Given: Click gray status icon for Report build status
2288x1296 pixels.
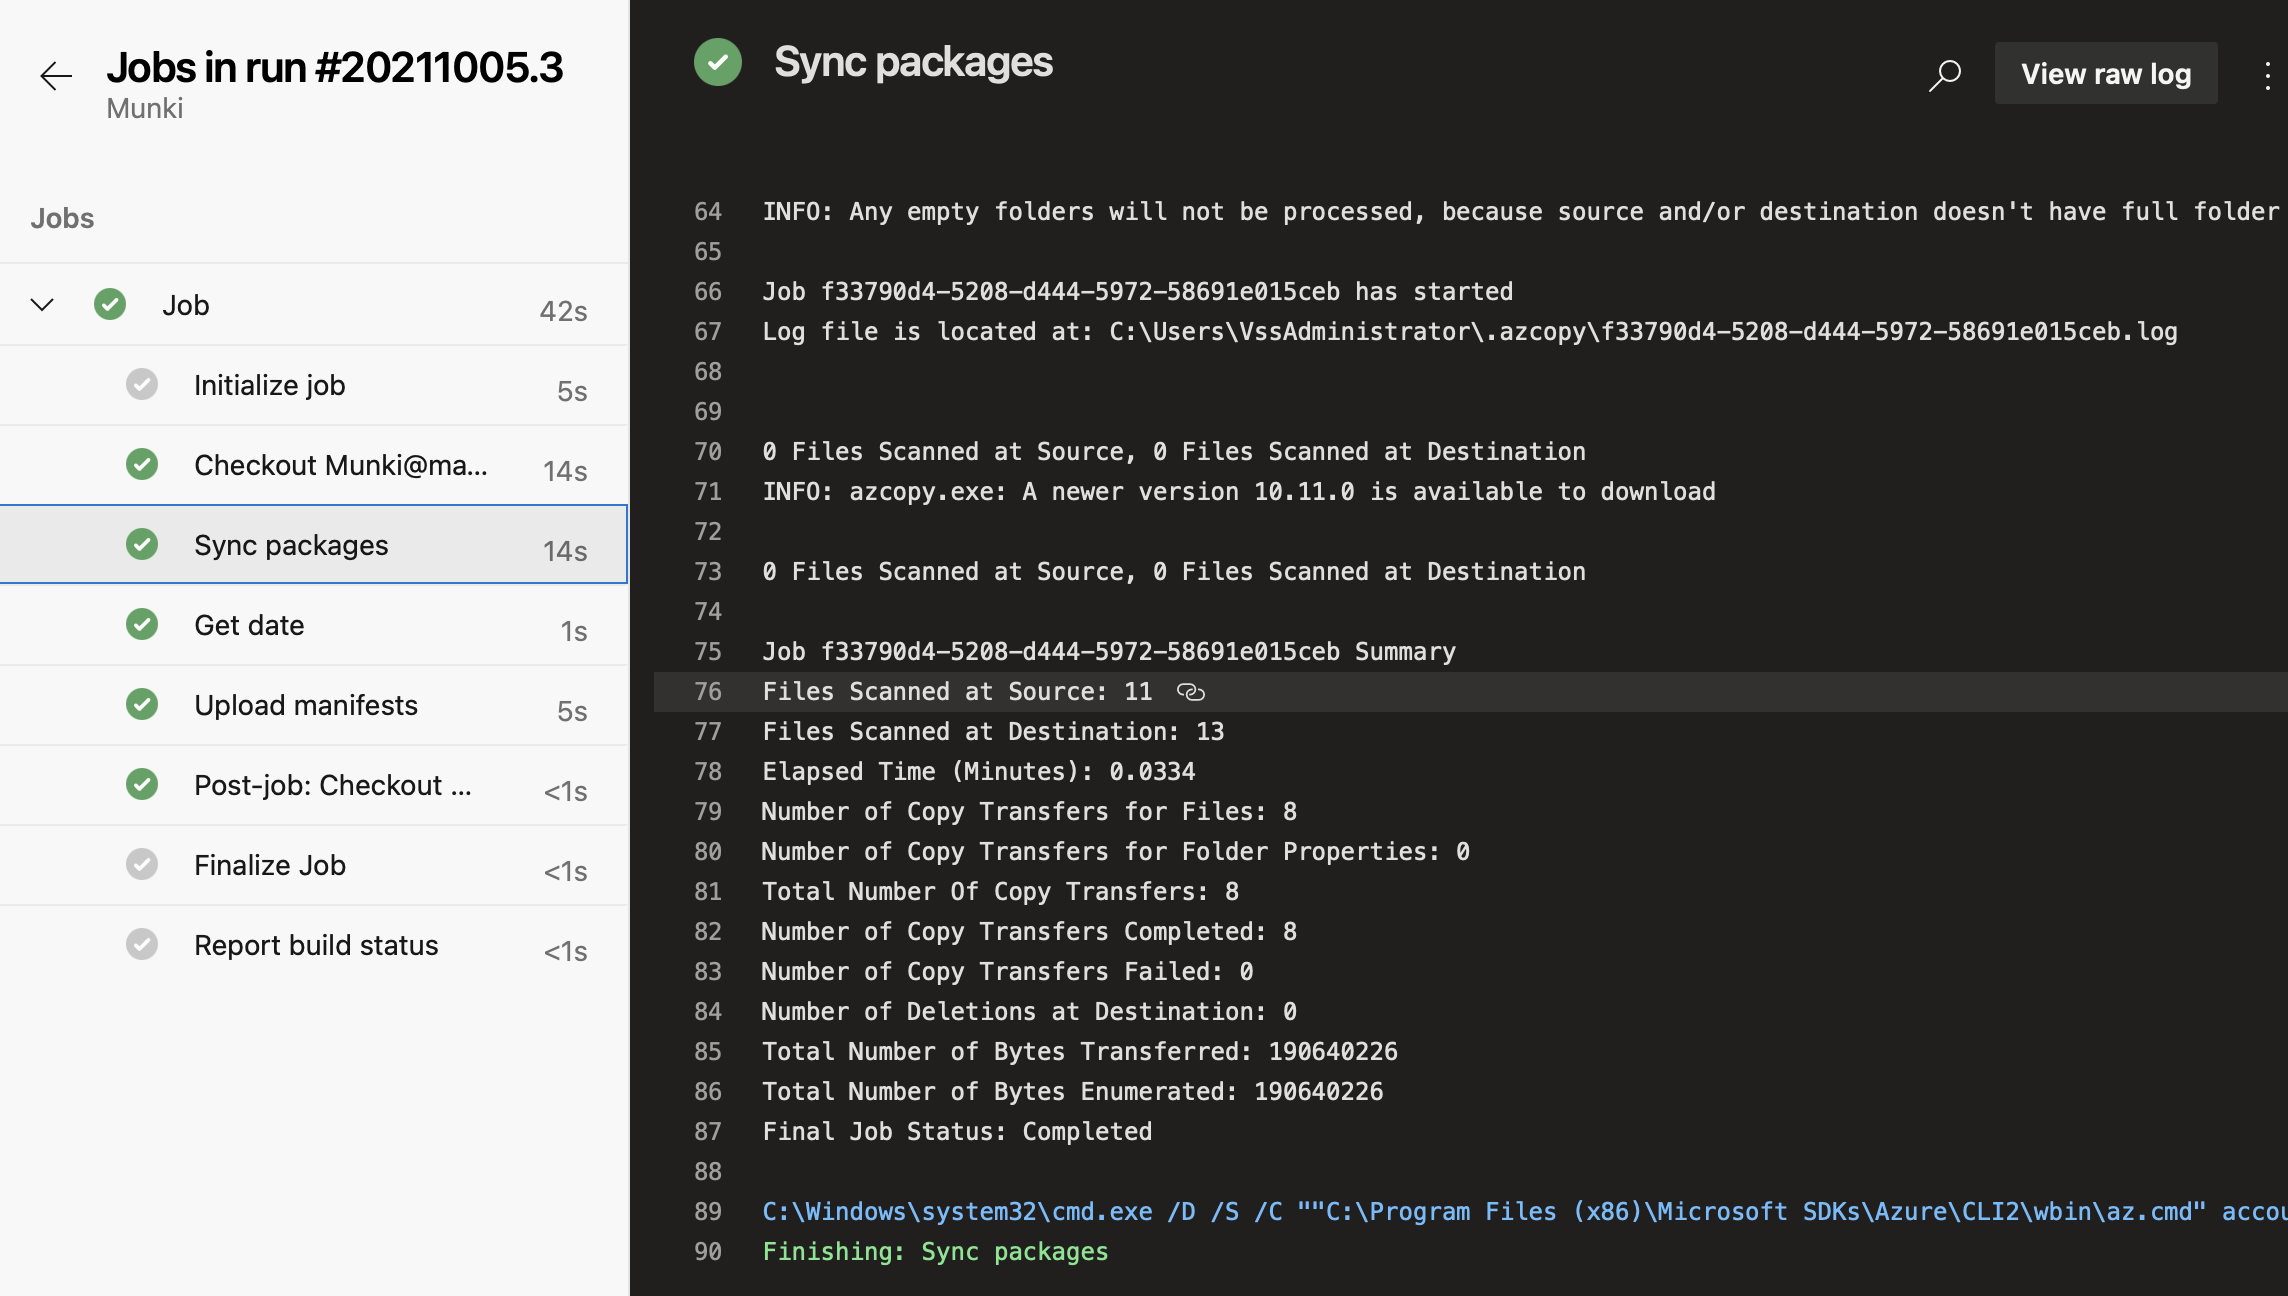Looking at the screenshot, I should [142, 944].
